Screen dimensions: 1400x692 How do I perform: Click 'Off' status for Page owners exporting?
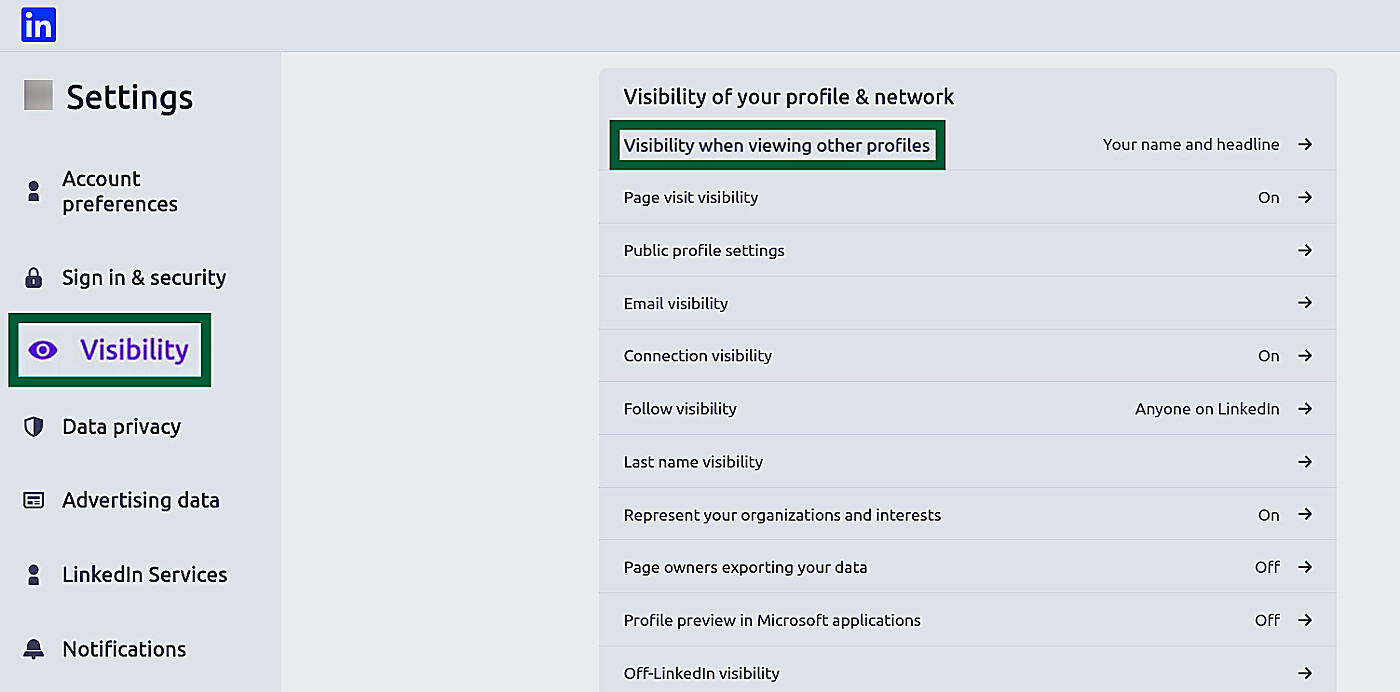[1268, 567]
